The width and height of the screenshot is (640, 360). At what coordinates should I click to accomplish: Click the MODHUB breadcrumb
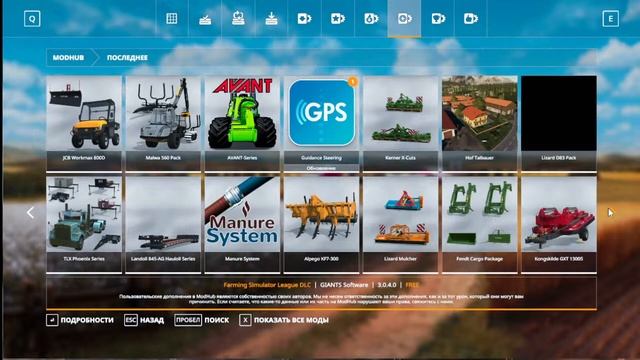click(68, 58)
